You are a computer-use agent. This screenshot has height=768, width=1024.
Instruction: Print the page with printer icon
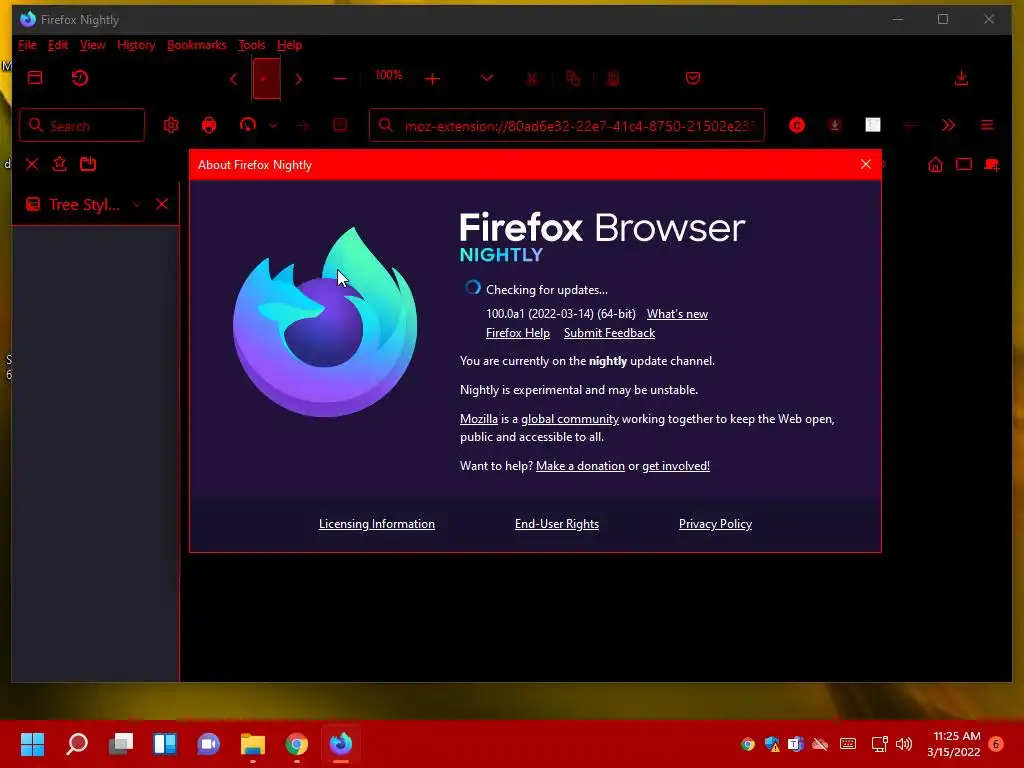(209, 125)
